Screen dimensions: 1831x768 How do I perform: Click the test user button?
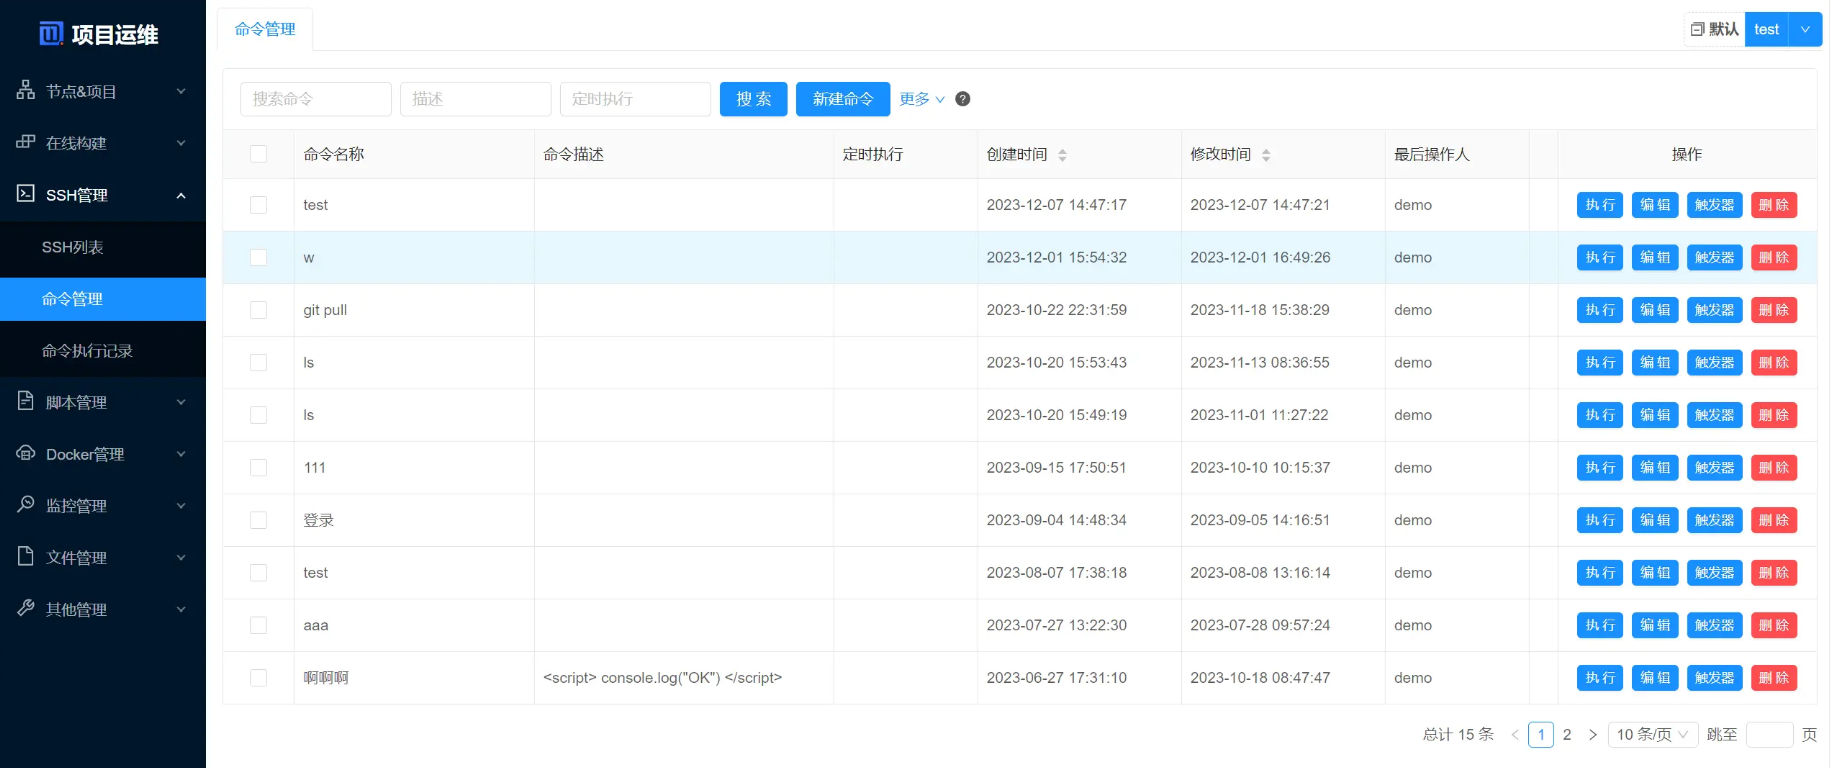[x=1766, y=30]
